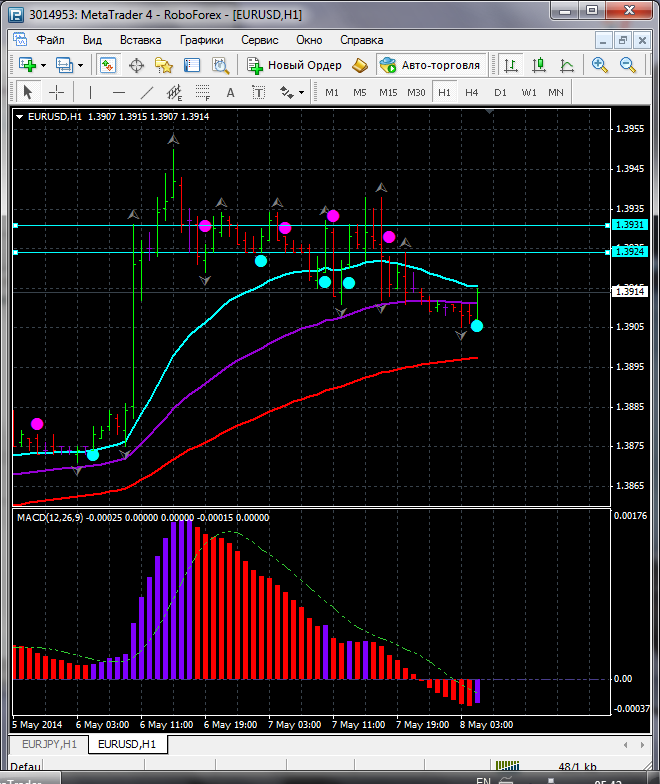
Task: Select the crosshair cursor tool
Action: (57, 92)
